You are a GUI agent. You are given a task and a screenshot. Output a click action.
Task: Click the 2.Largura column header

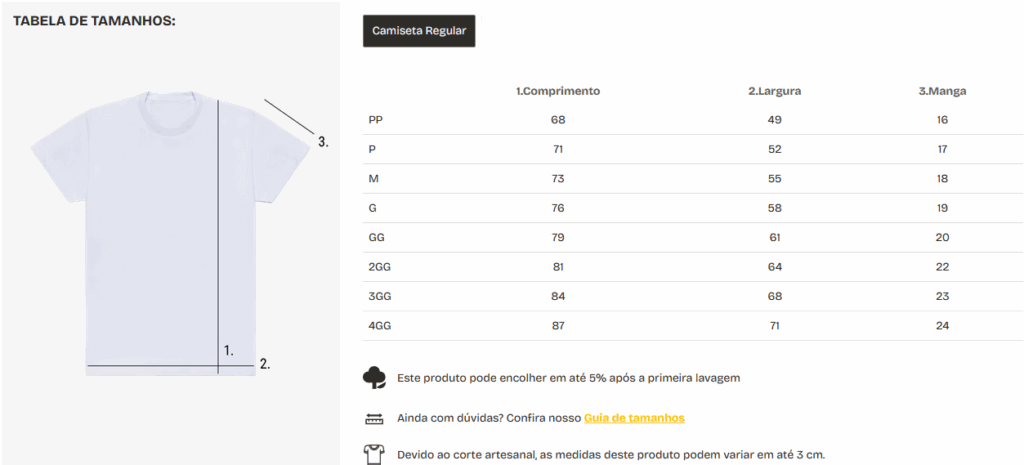(775, 91)
